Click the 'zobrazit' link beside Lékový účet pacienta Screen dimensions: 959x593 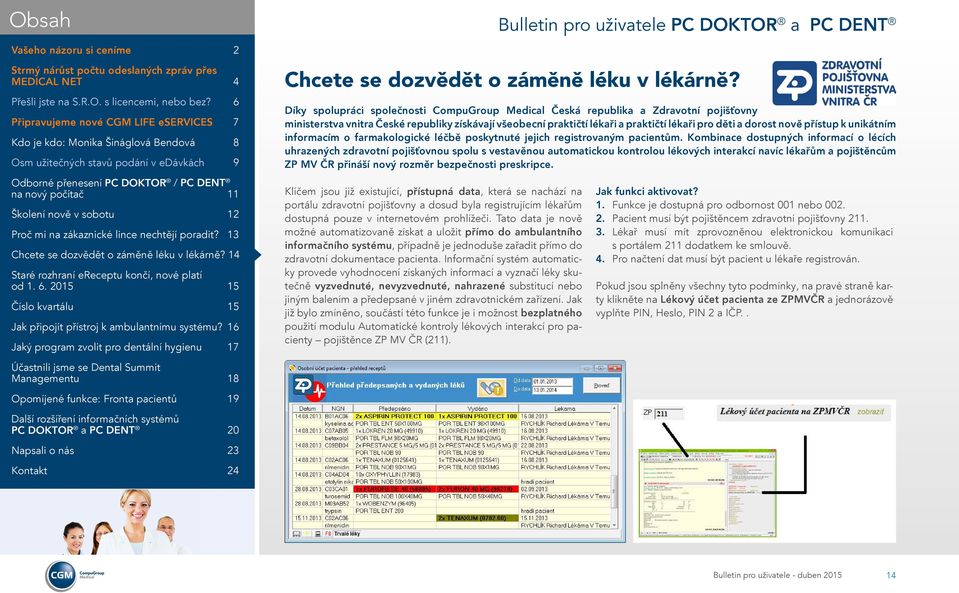click(x=870, y=411)
